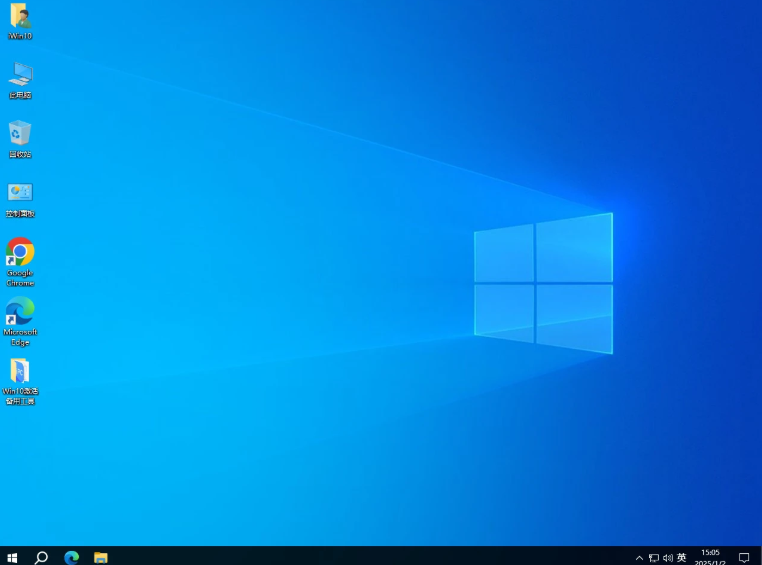Viewport: 762px width, 565px height.
Task: Open the Action Center notifications icon
Action: click(744, 558)
